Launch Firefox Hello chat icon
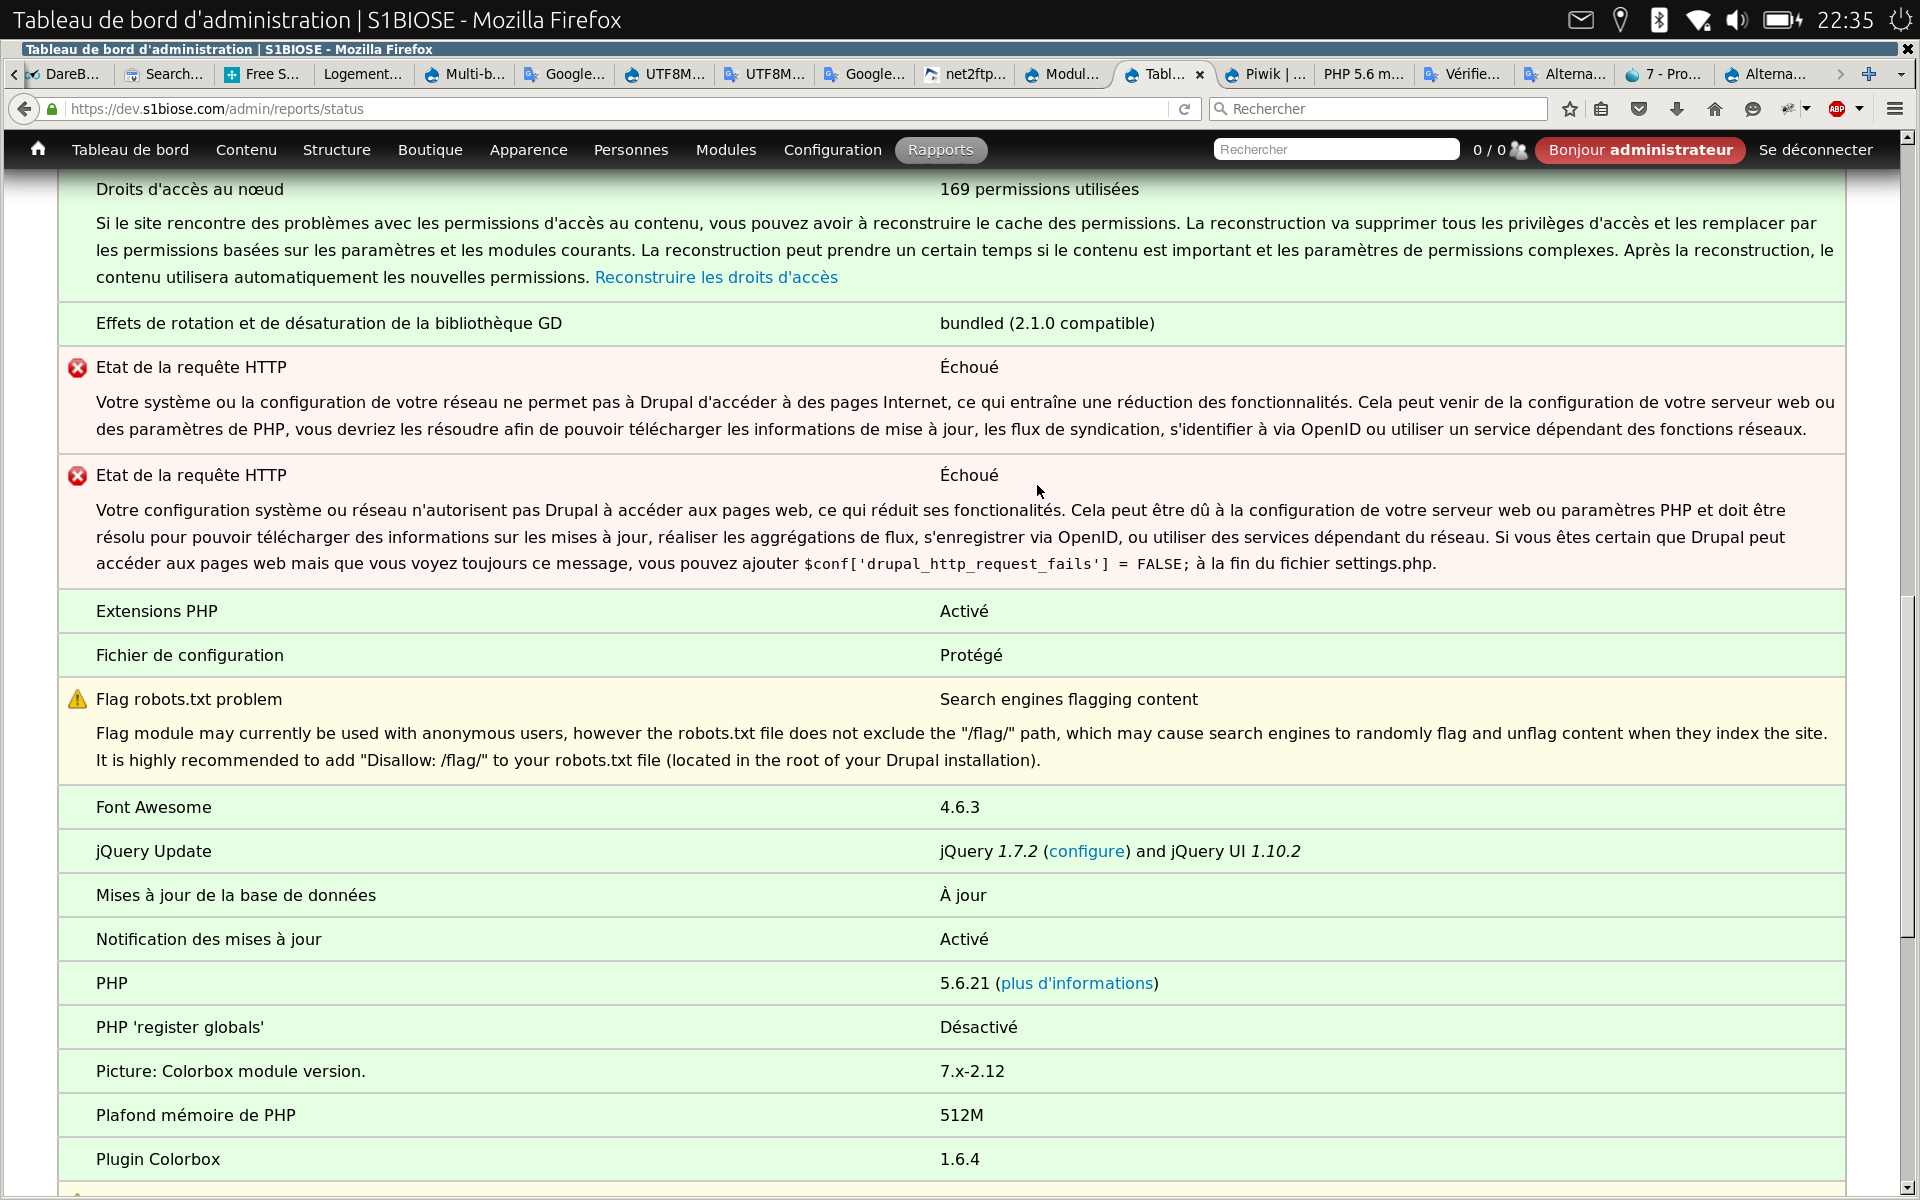1920x1200 pixels. click(1752, 109)
